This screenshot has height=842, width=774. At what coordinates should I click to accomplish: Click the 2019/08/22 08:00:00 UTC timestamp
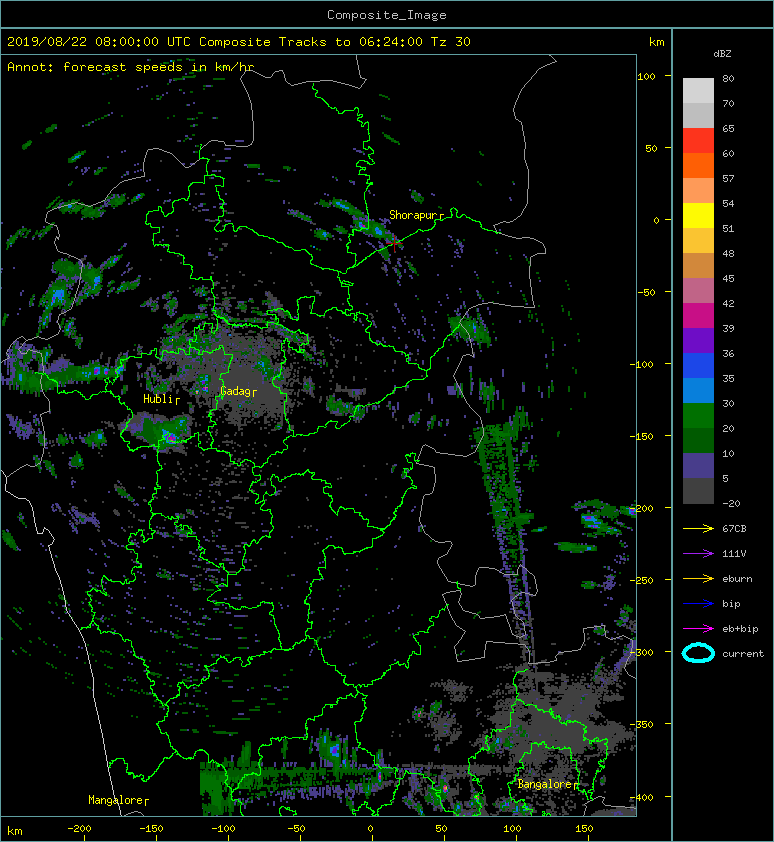click(99, 42)
